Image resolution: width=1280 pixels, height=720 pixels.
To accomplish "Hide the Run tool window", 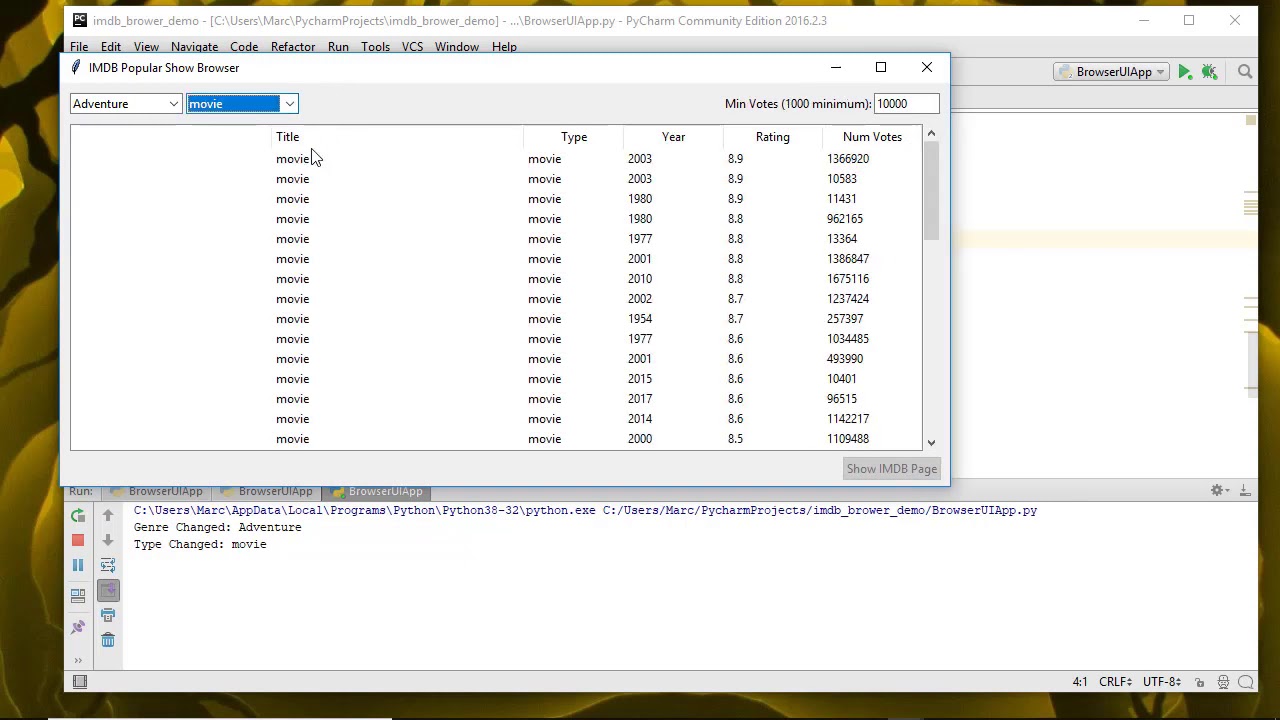I will tap(1245, 490).
